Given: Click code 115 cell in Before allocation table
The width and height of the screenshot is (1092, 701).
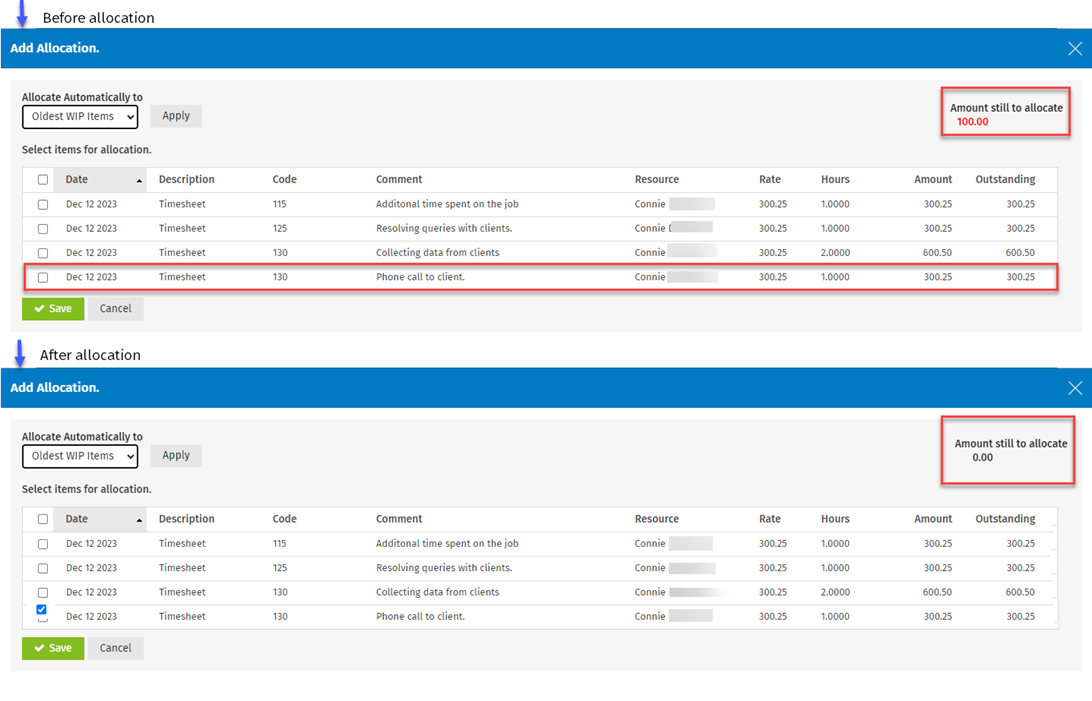Looking at the screenshot, I should tap(279, 205).
